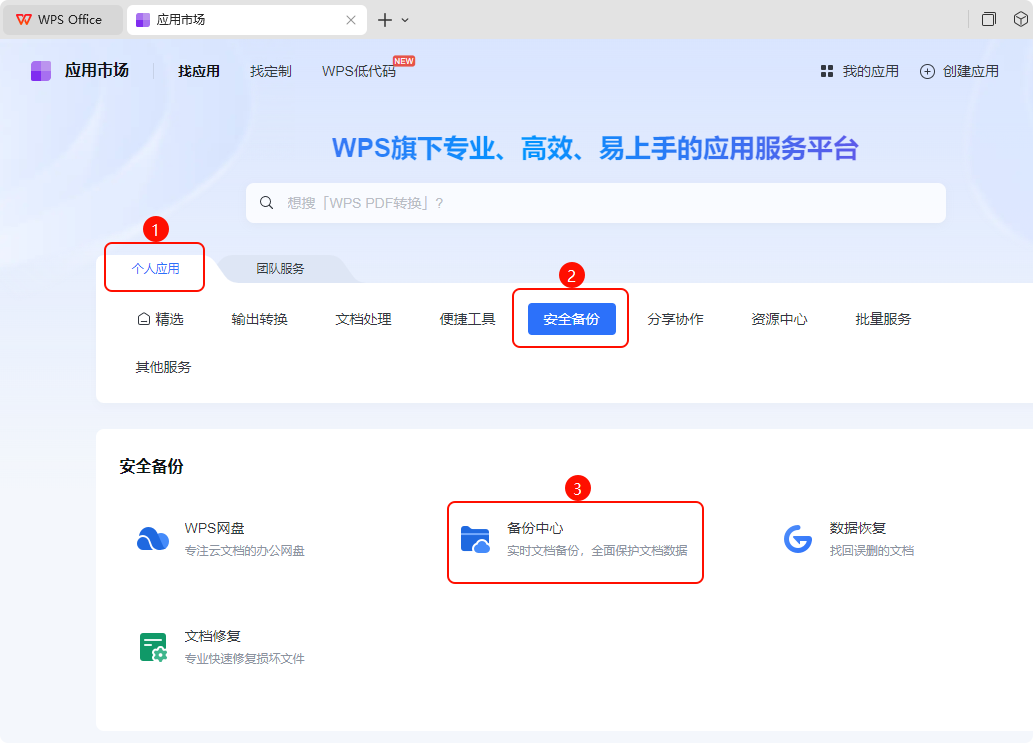Open the WPS网盘 cloud icon
This screenshot has height=743, width=1033.
153,539
